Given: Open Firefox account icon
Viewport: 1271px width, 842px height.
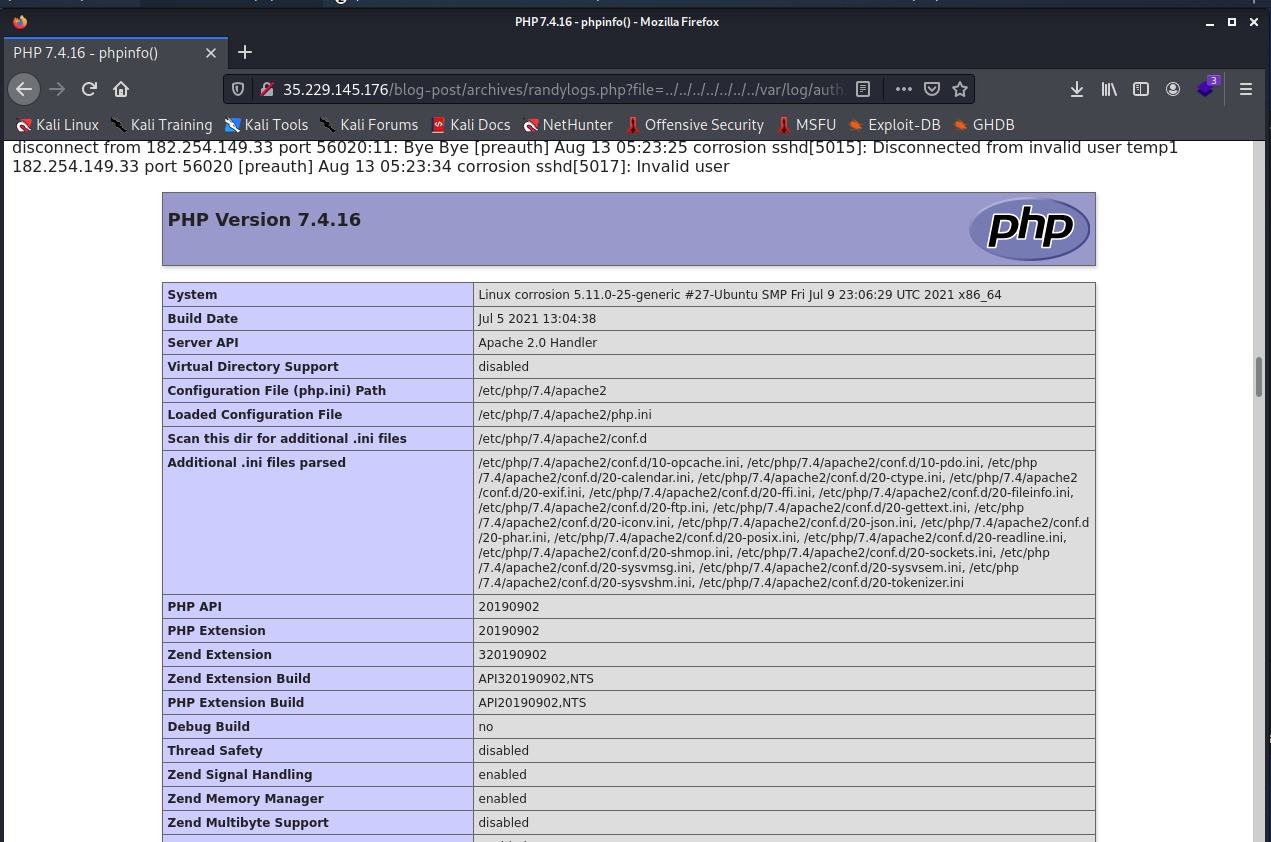Looking at the screenshot, I should (x=1173, y=89).
